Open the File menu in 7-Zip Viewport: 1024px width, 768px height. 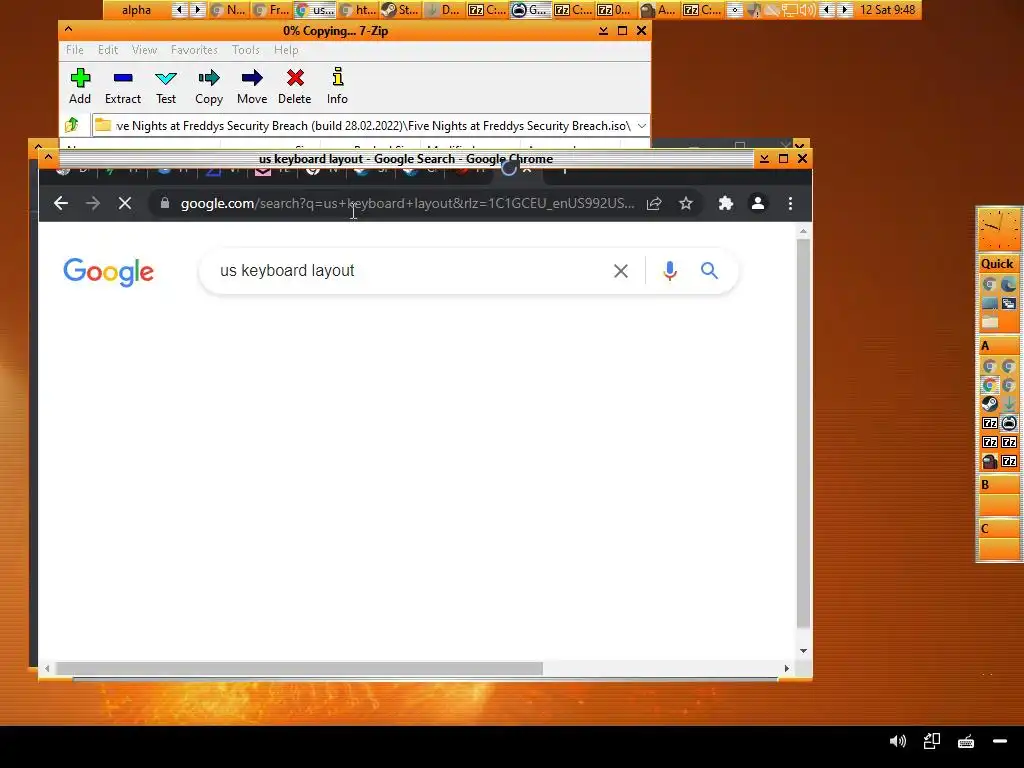pos(74,50)
